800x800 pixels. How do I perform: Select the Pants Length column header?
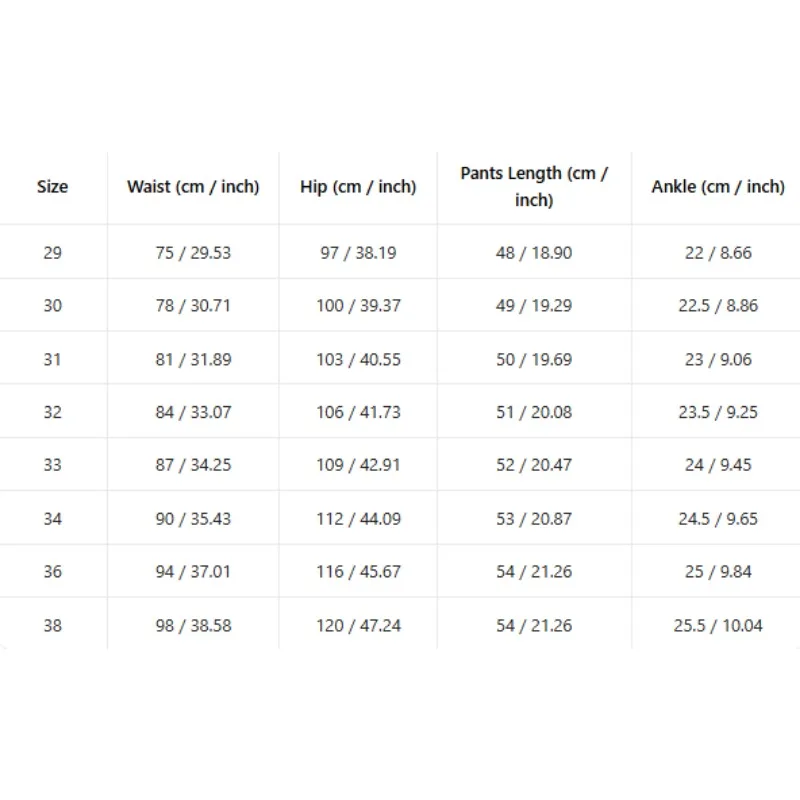coord(534,187)
